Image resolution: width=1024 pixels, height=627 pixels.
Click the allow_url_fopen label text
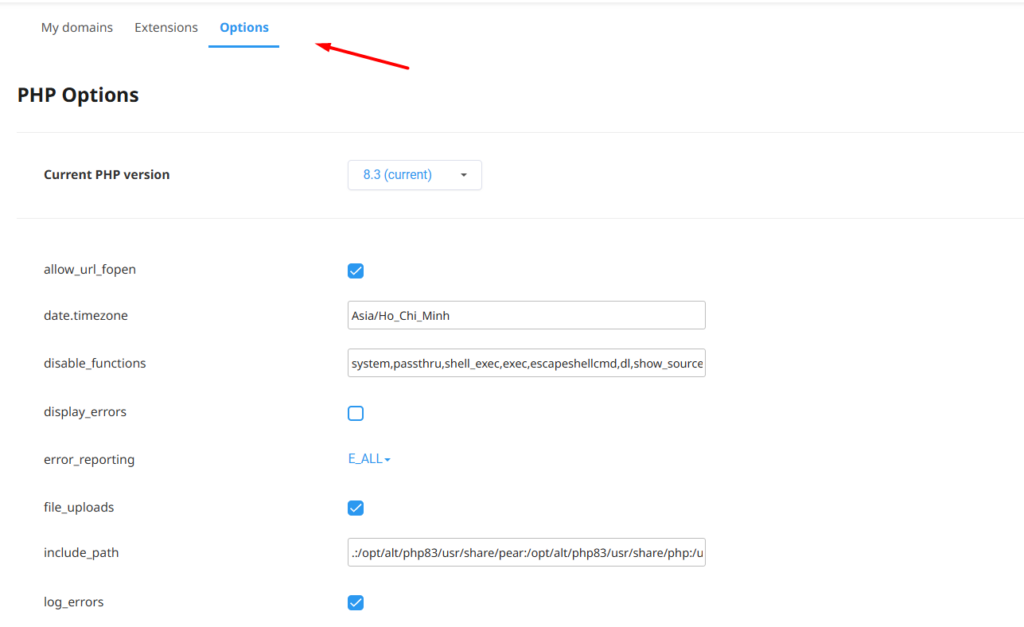point(90,270)
